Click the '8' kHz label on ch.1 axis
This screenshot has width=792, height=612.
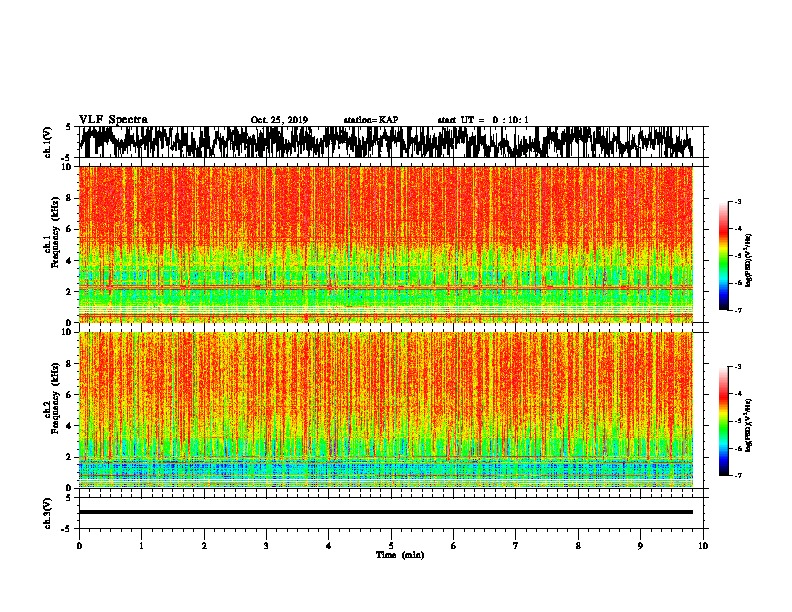point(69,198)
